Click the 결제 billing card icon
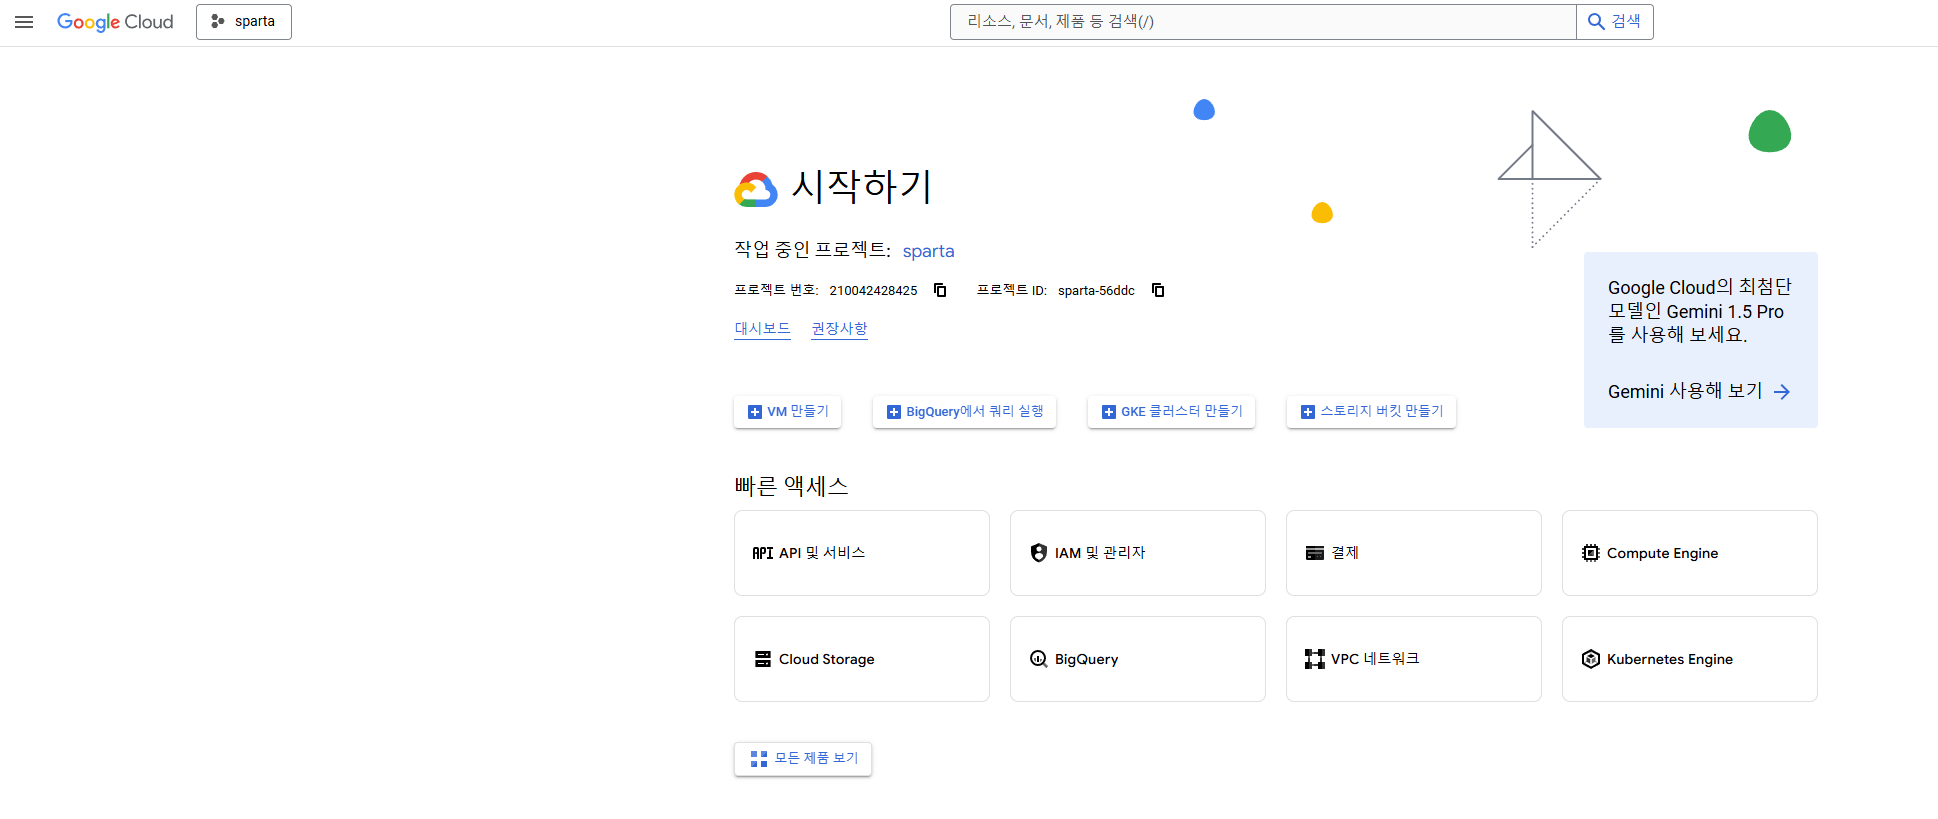 coord(1315,553)
